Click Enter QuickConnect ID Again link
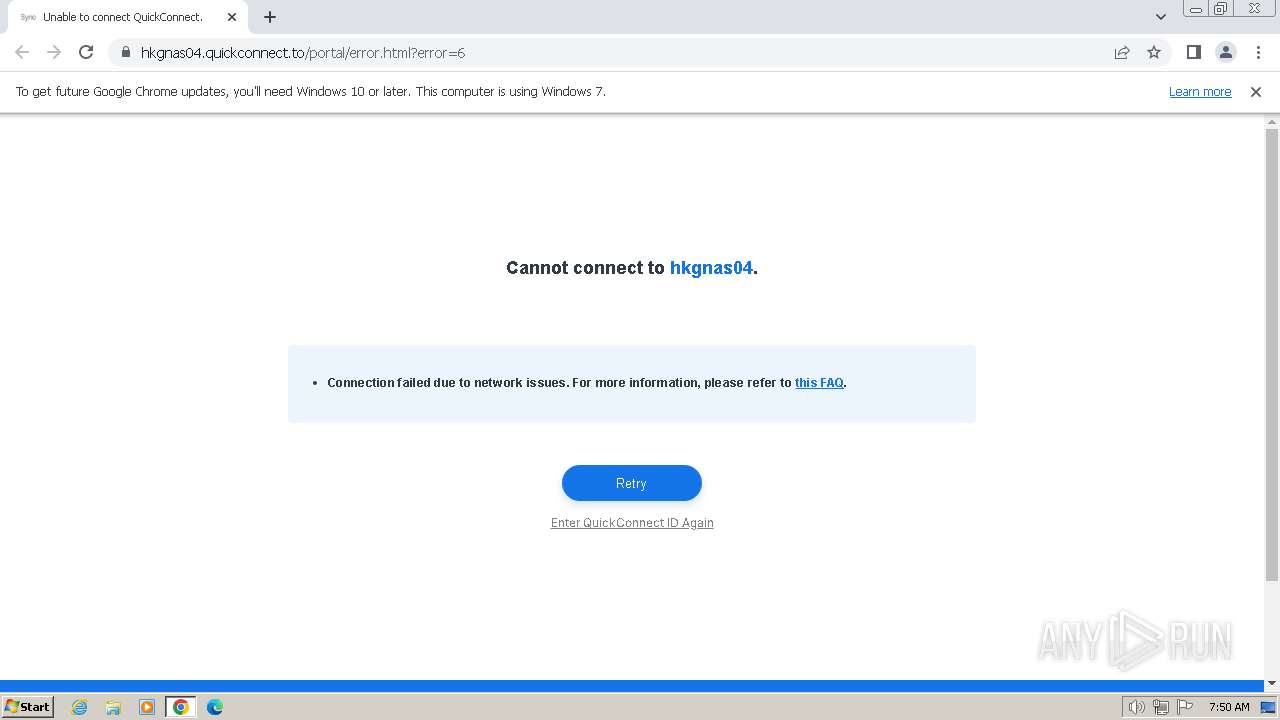 [x=632, y=522]
